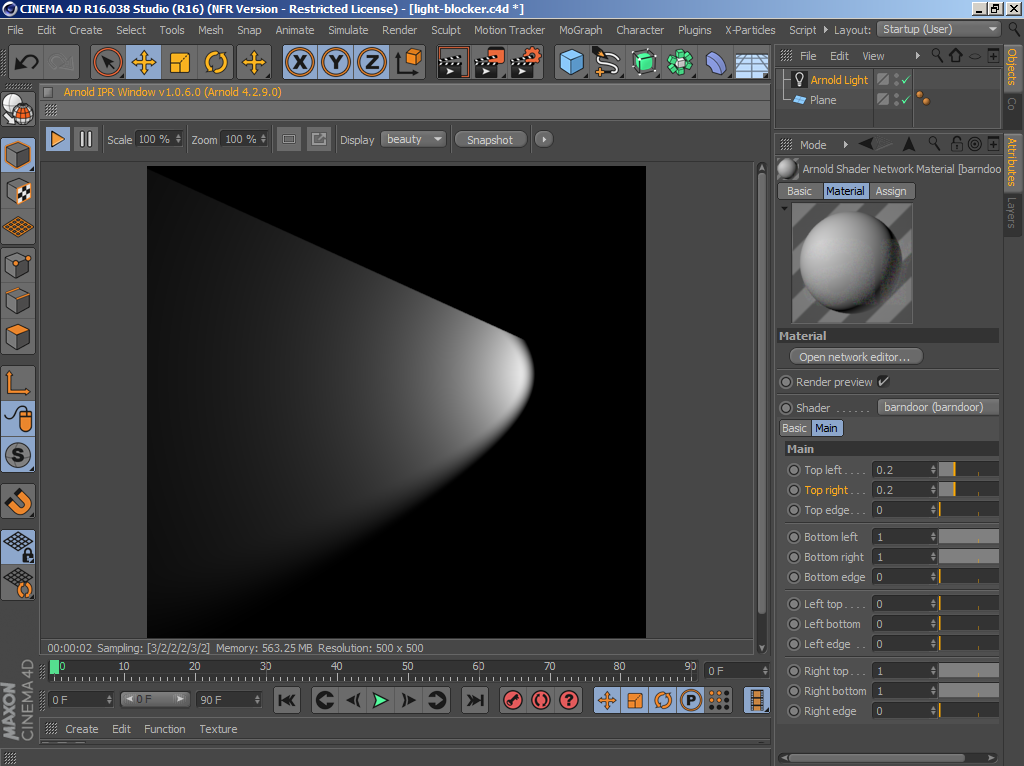
Task: Open the MoGraph menu
Action: [580, 30]
